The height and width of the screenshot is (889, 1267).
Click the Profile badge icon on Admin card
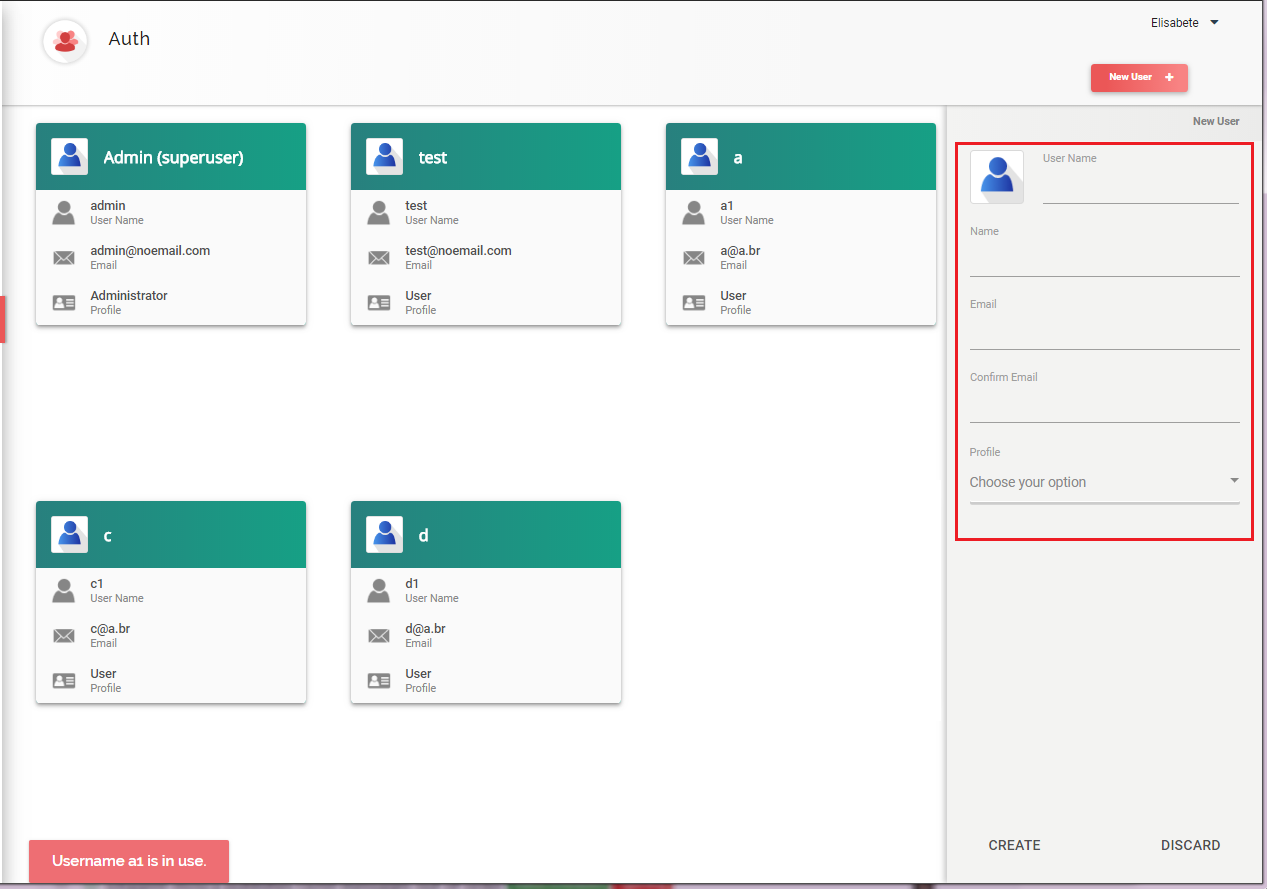pos(63,302)
